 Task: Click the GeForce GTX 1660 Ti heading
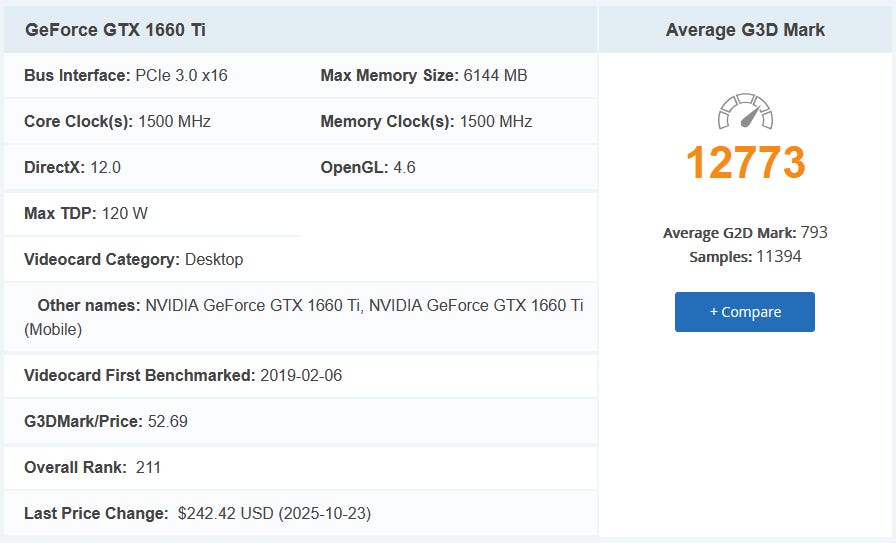[x=115, y=29]
